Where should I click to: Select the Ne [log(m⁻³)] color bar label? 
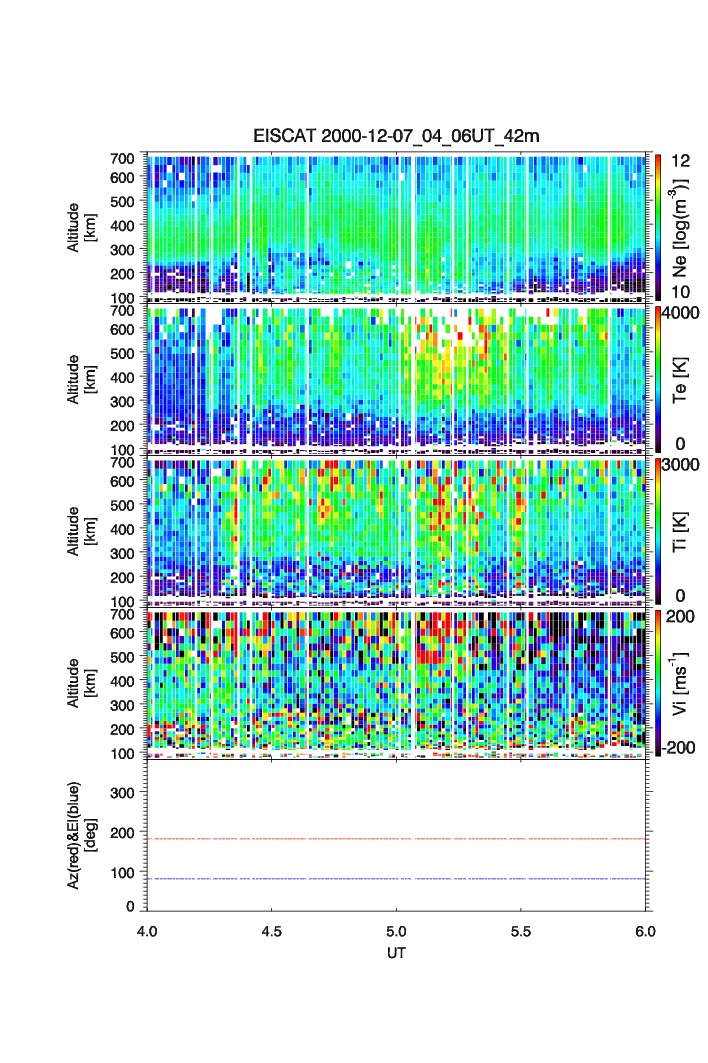tap(681, 227)
